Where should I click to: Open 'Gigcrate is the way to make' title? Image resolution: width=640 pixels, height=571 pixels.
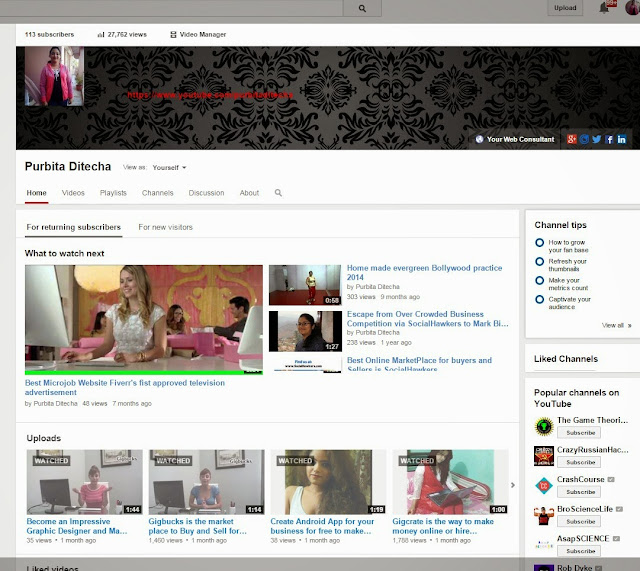[x=443, y=526]
